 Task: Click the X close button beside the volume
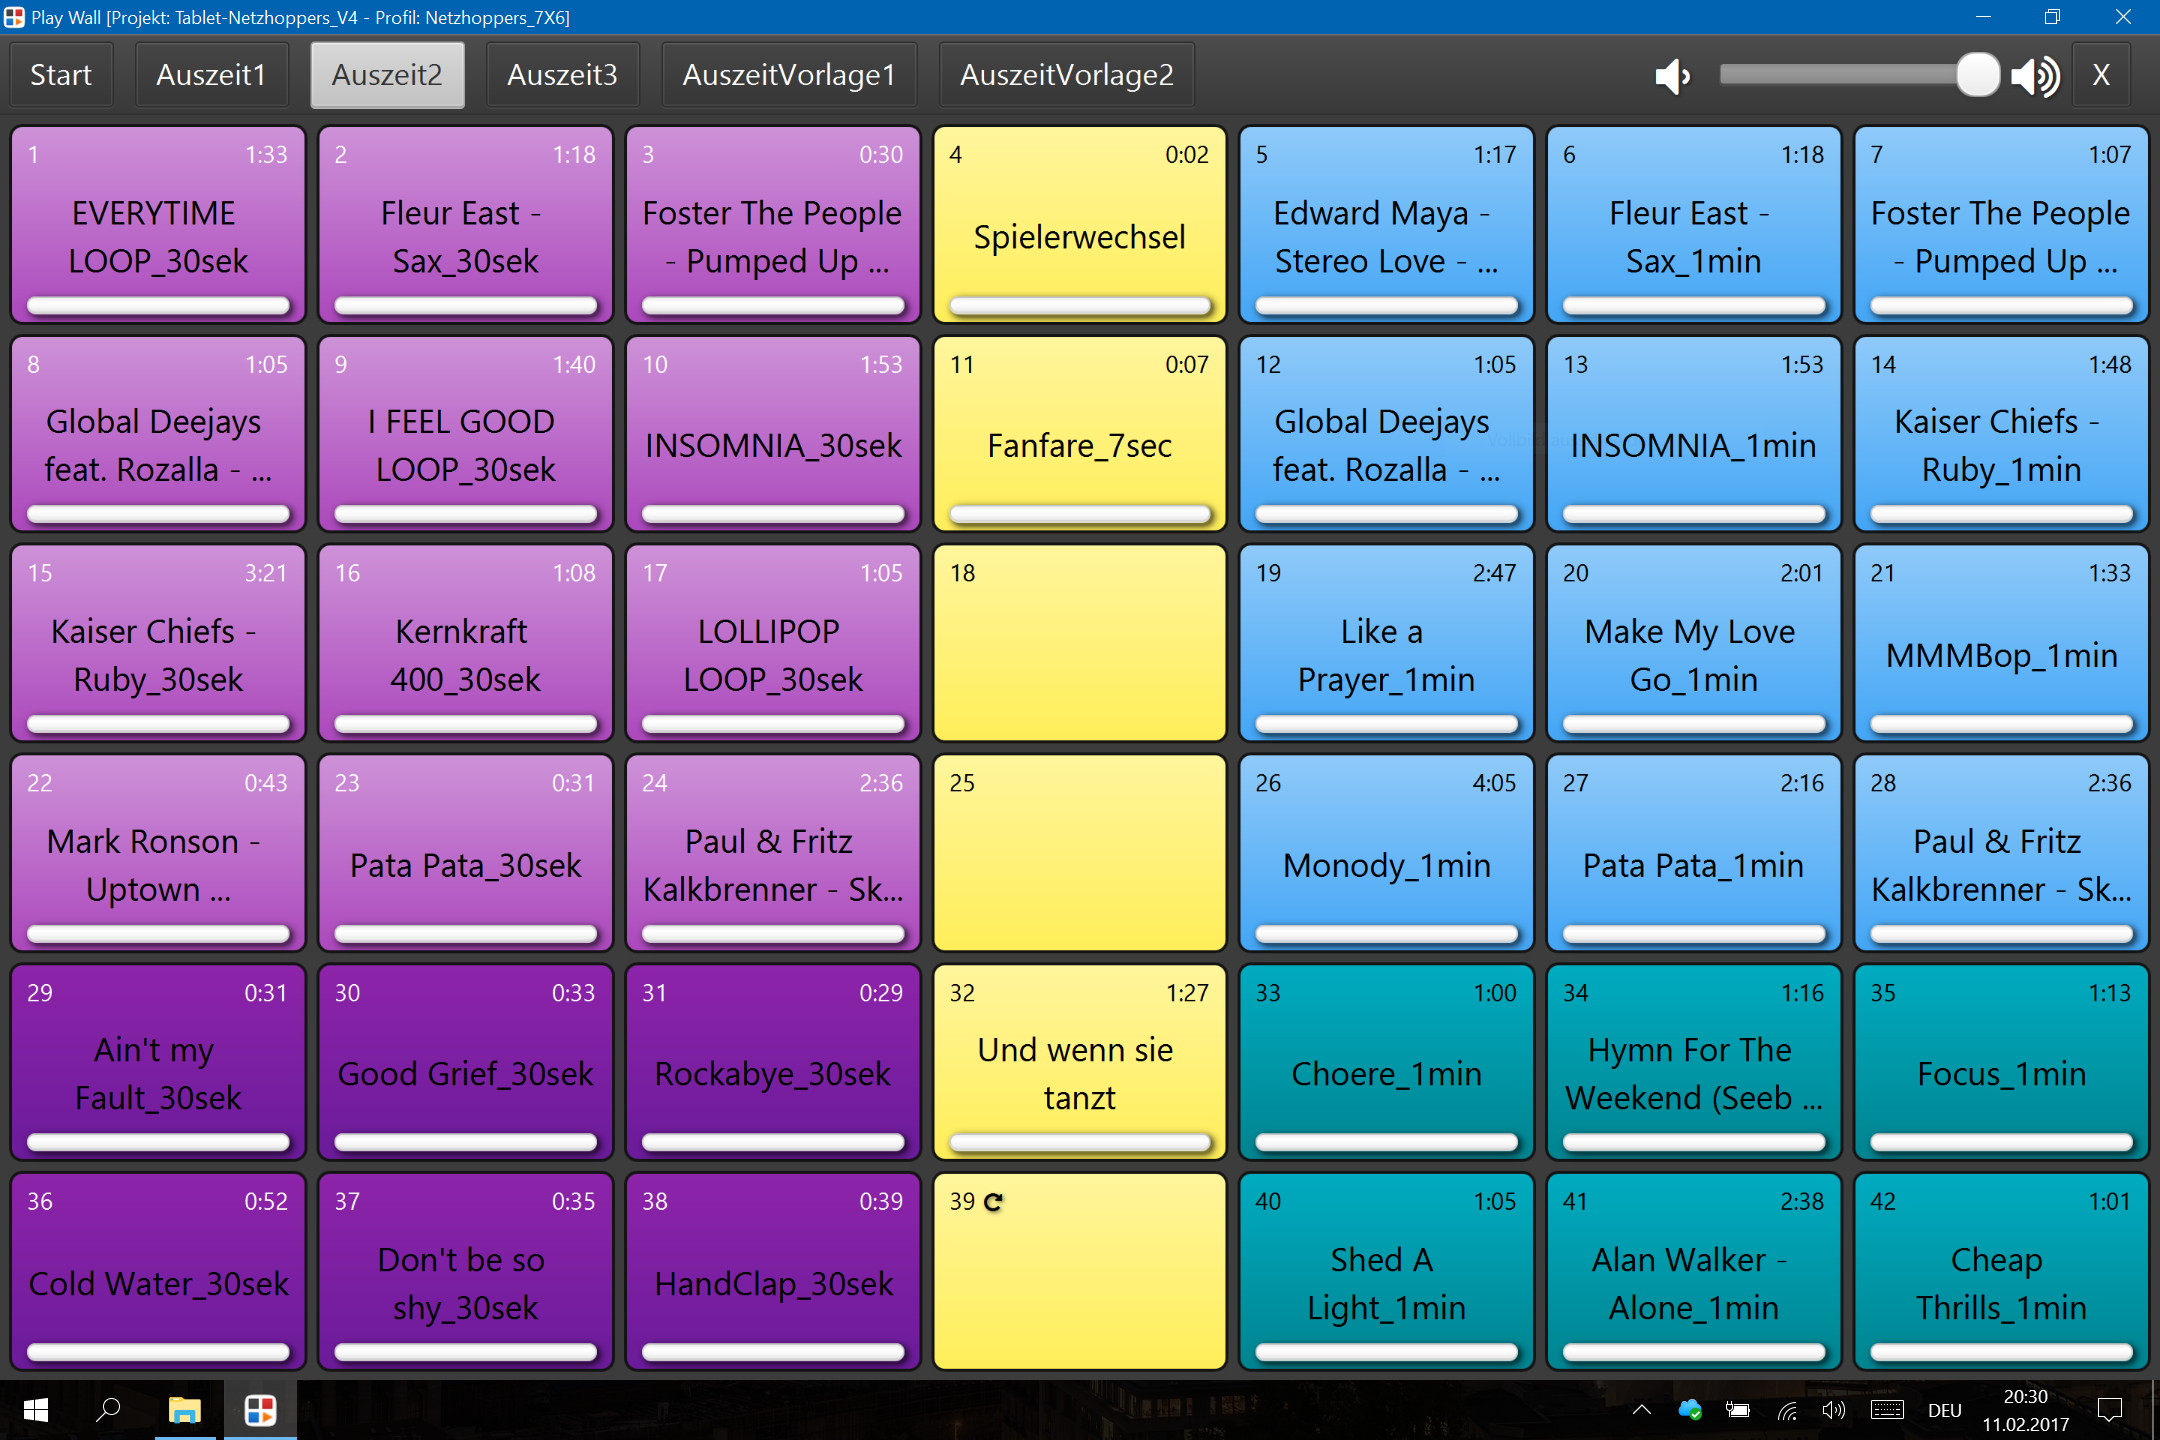pos(2101,75)
